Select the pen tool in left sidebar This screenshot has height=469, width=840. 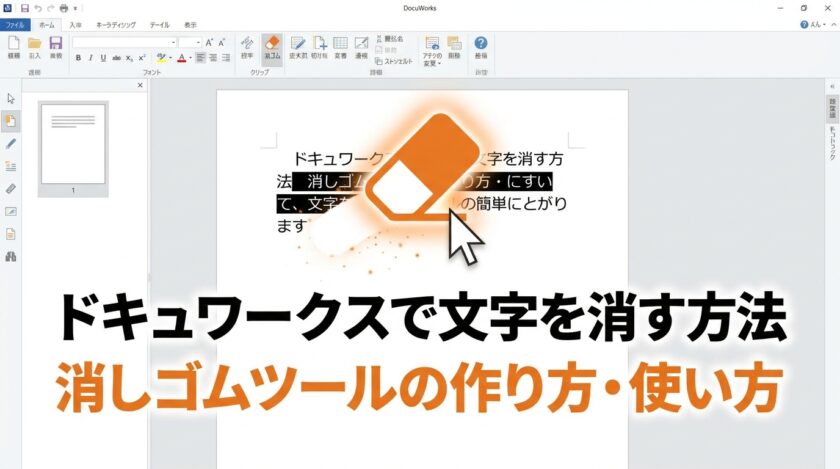11,144
